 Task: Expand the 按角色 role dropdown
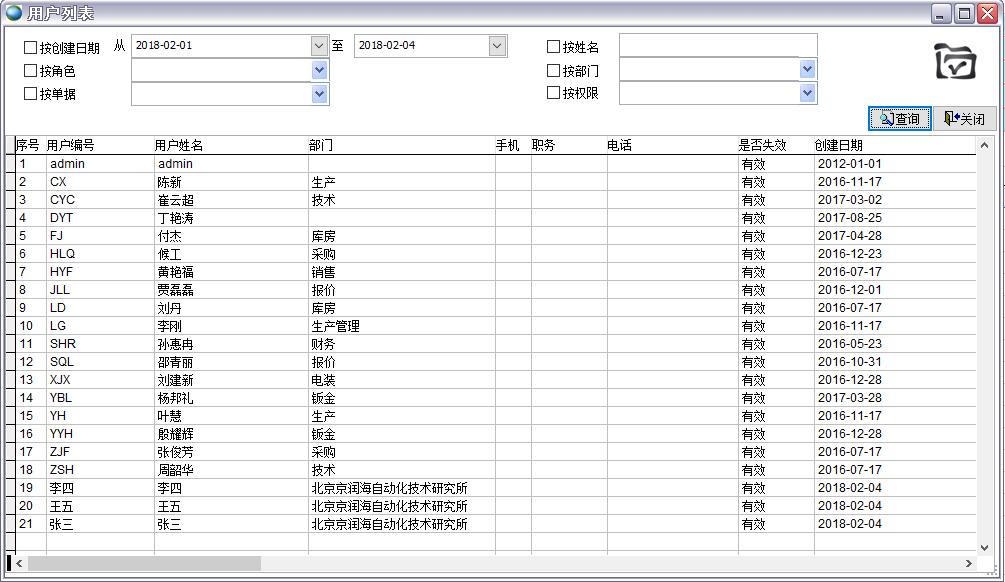319,70
